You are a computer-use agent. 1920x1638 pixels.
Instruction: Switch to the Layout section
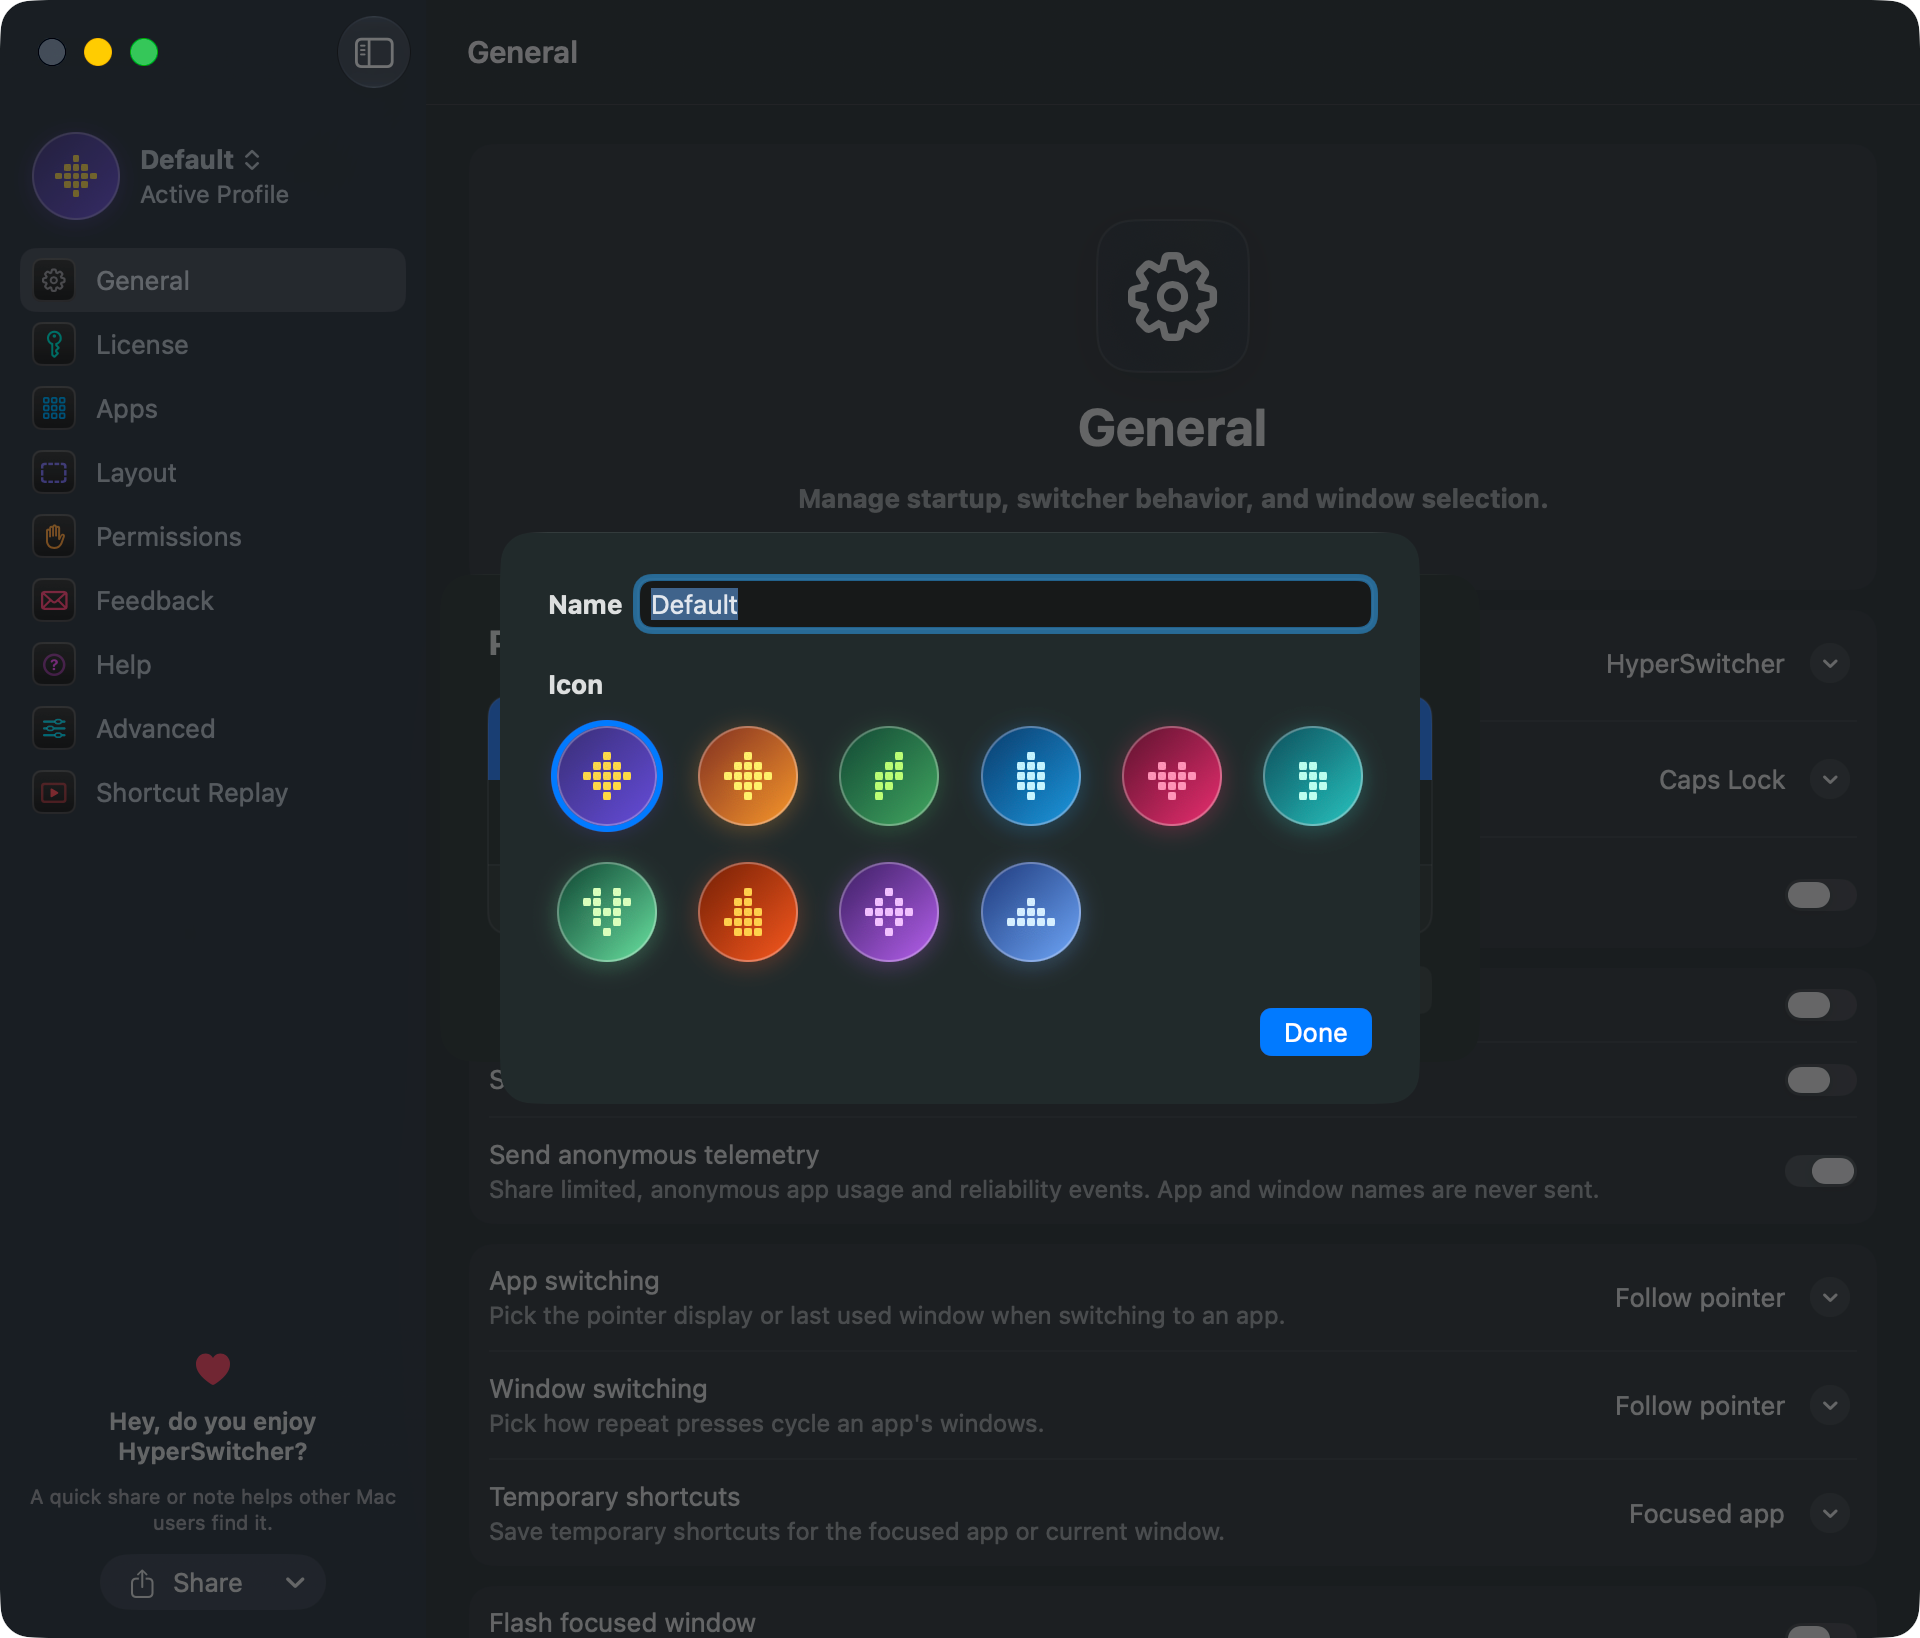pyautogui.click(x=213, y=473)
